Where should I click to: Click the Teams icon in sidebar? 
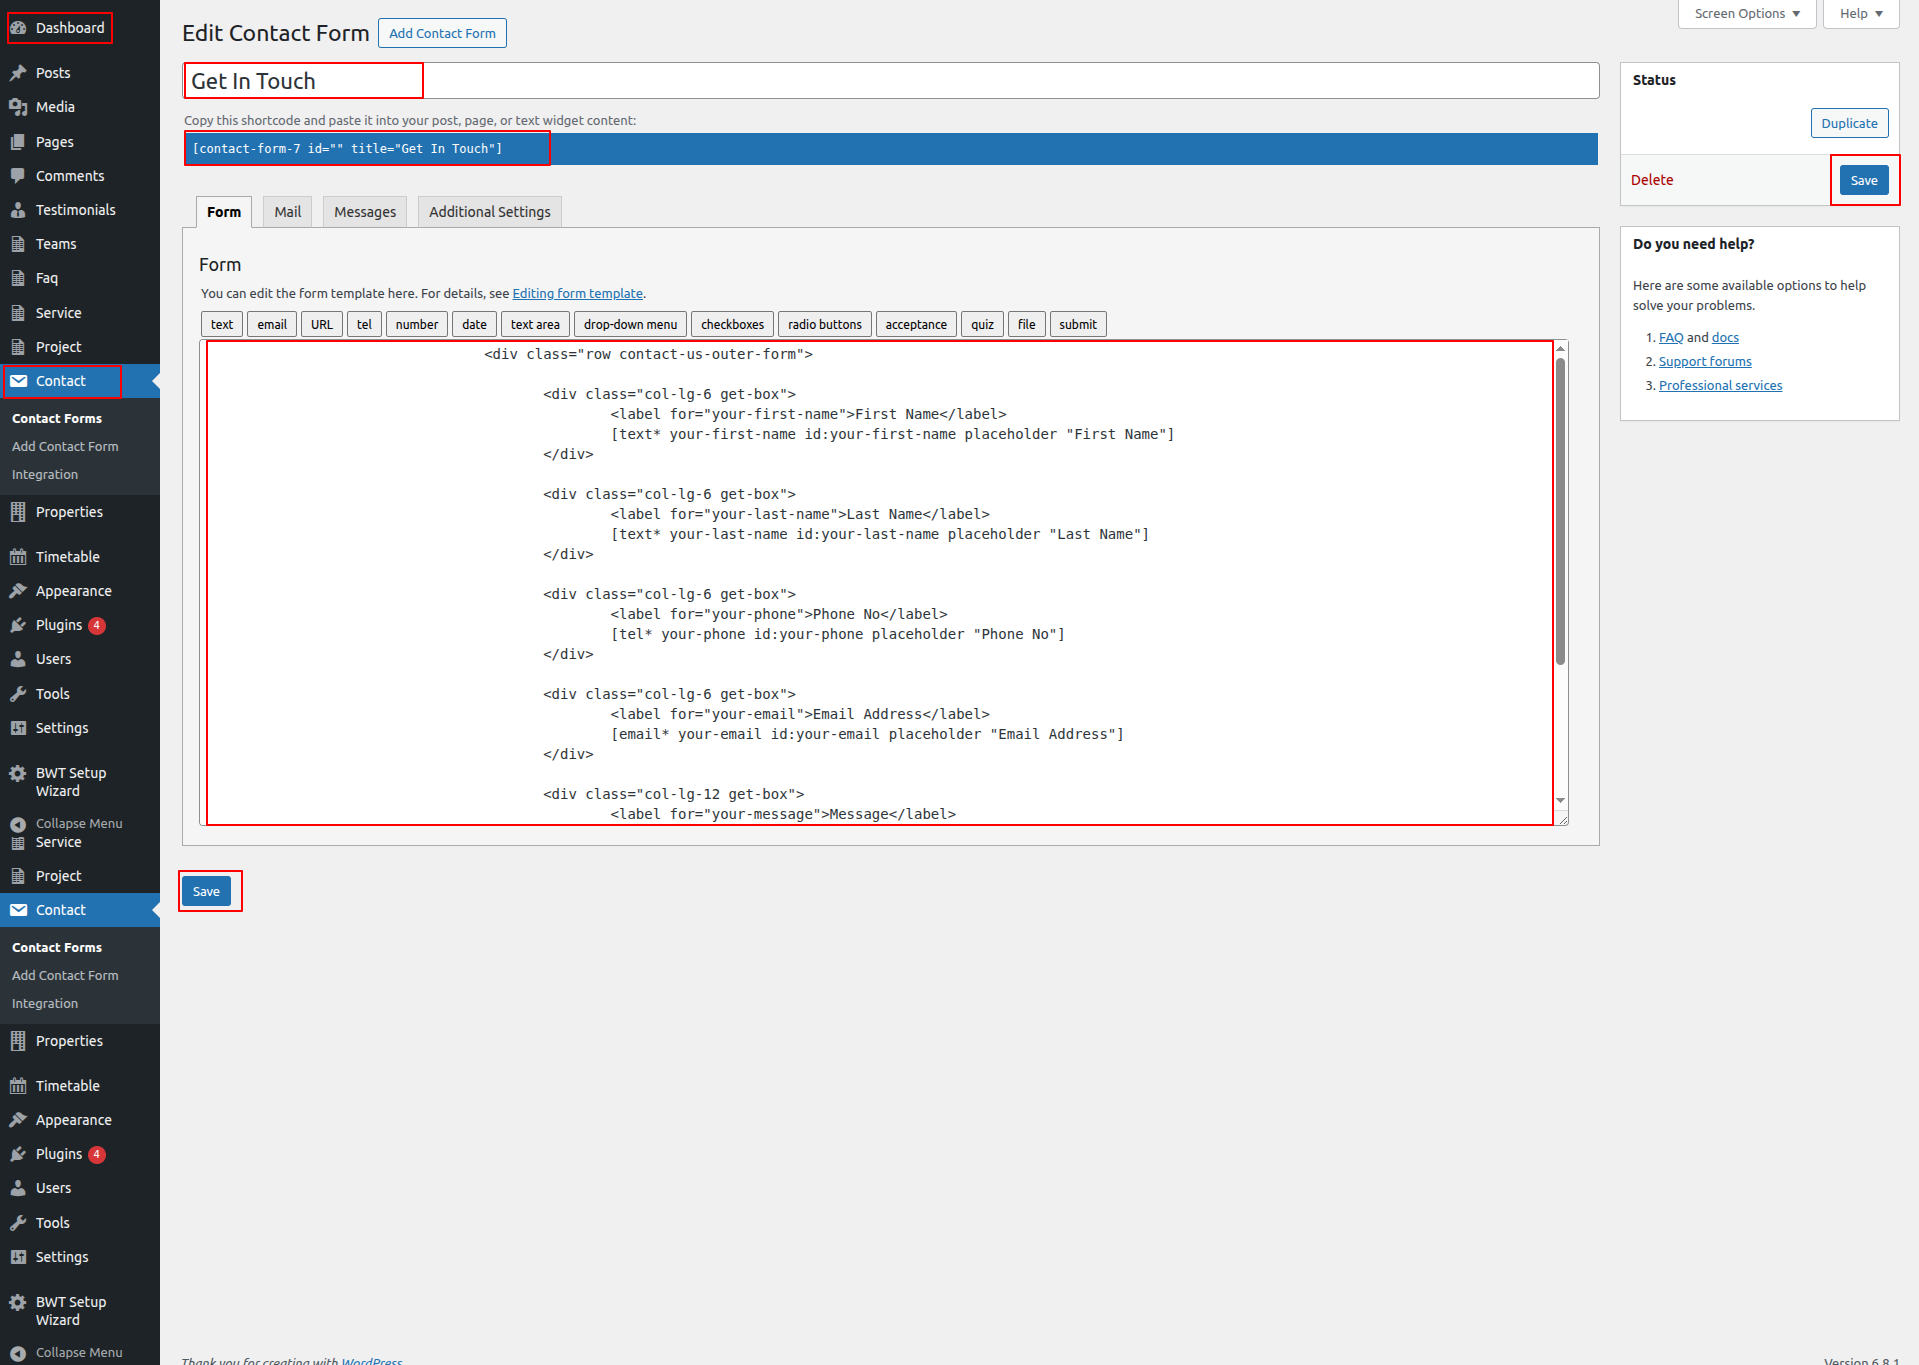[18, 244]
